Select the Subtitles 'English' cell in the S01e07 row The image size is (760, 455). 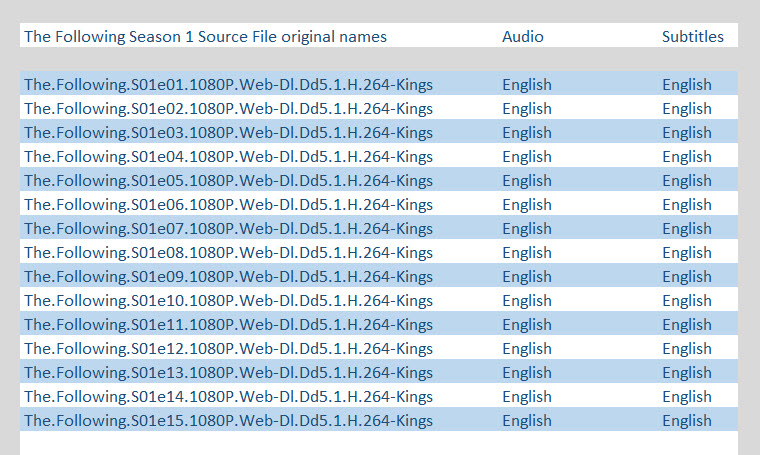pyautogui.click(x=687, y=229)
